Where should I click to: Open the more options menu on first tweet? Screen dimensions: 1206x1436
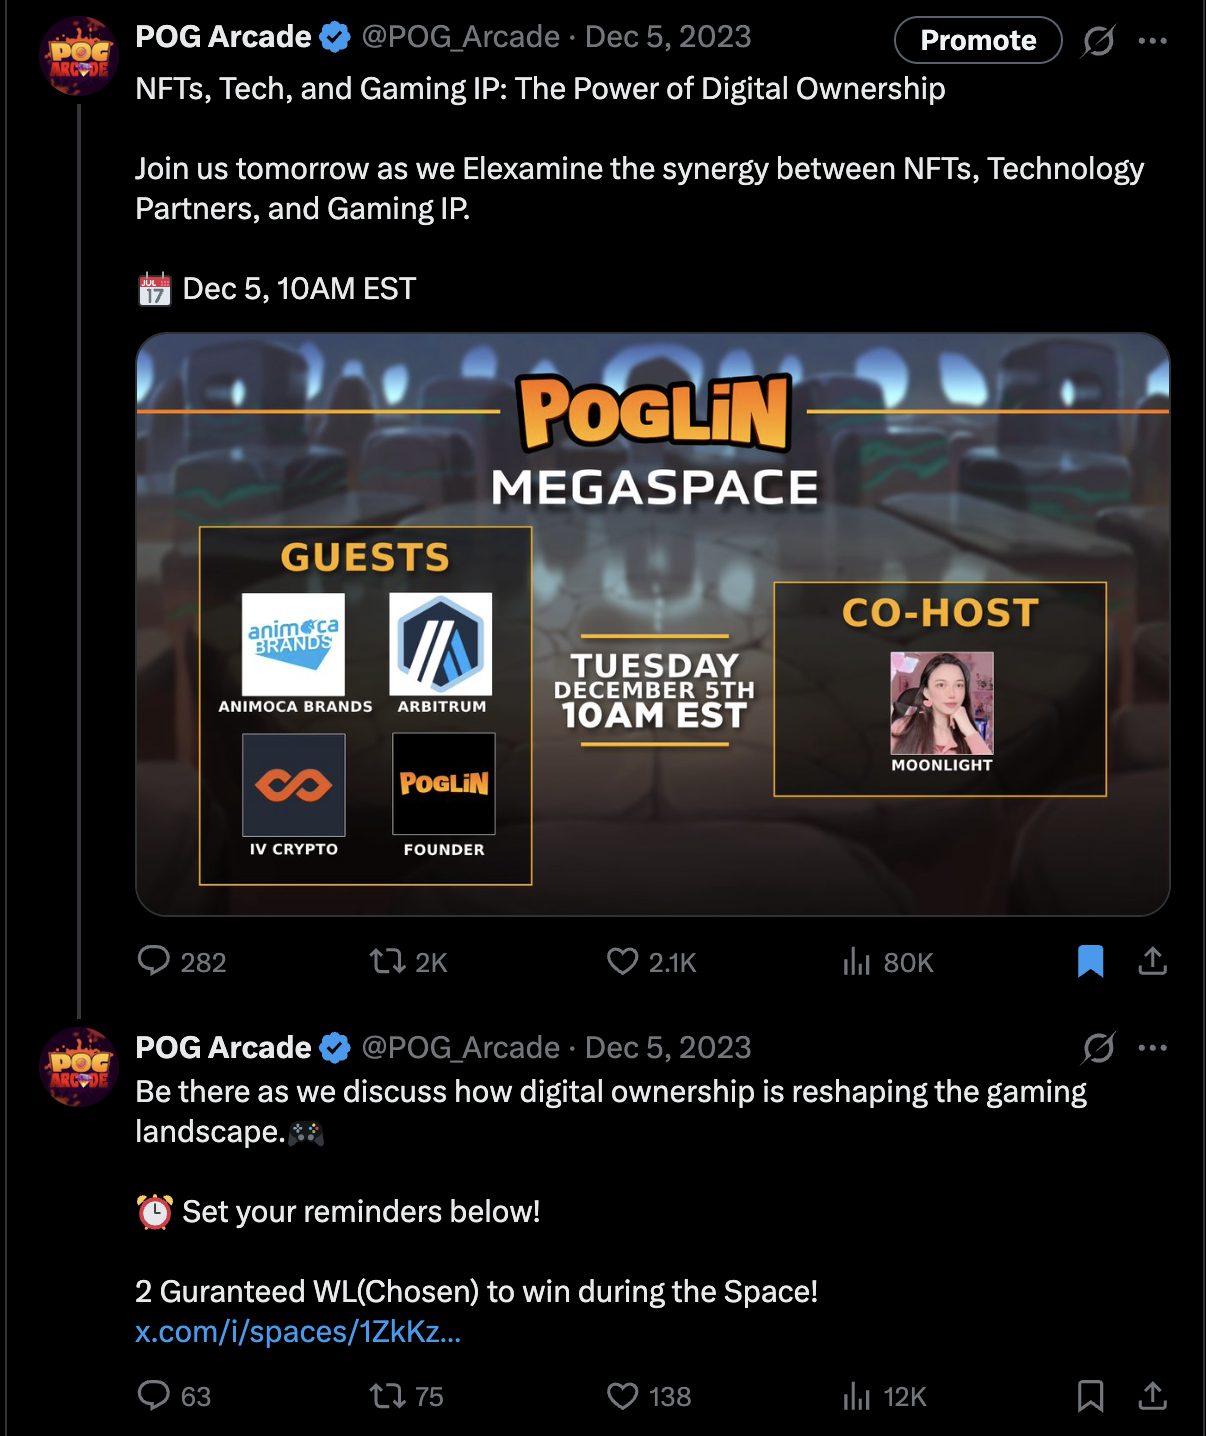pos(1153,41)
